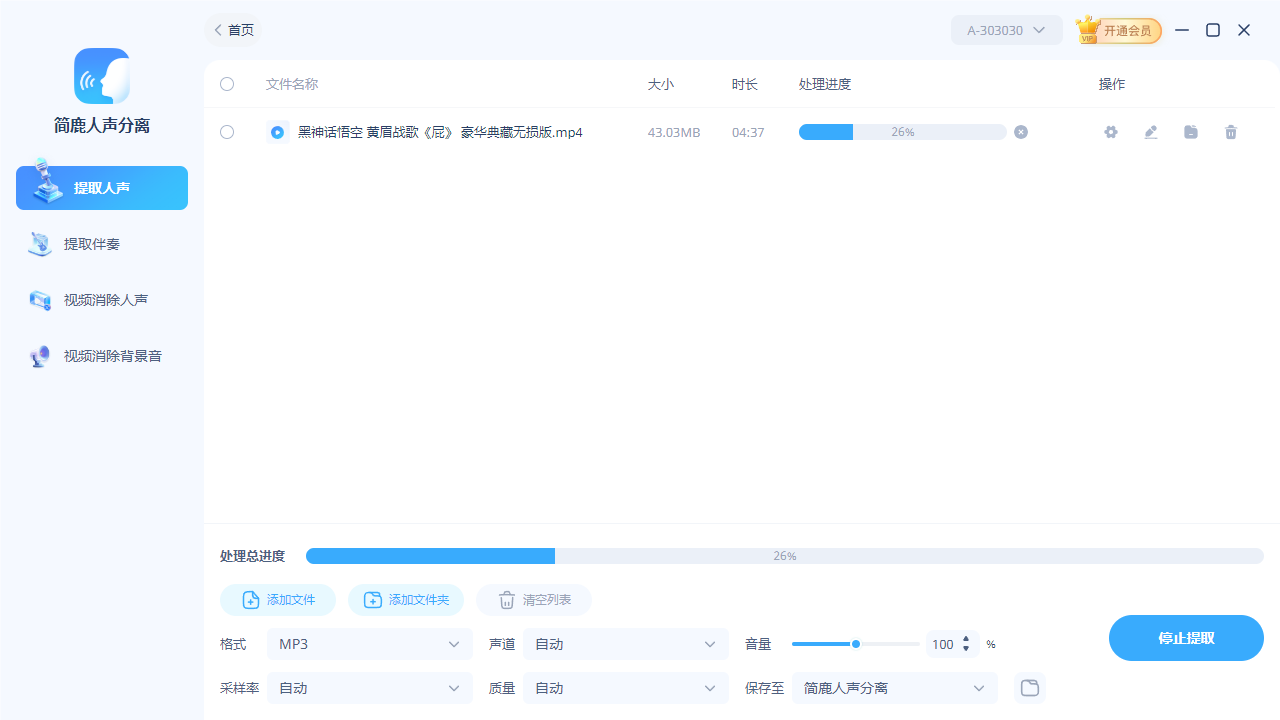Cancel processing via the small x on progress bar
Screen dimensions: 1280x720
coord(1020,131)
